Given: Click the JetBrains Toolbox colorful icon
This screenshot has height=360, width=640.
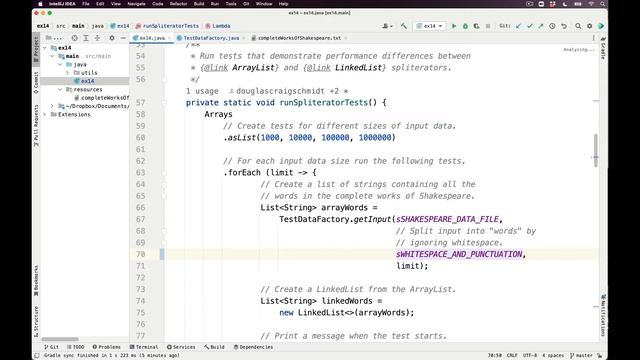Looking at the screenshot, I should point(601,26).
